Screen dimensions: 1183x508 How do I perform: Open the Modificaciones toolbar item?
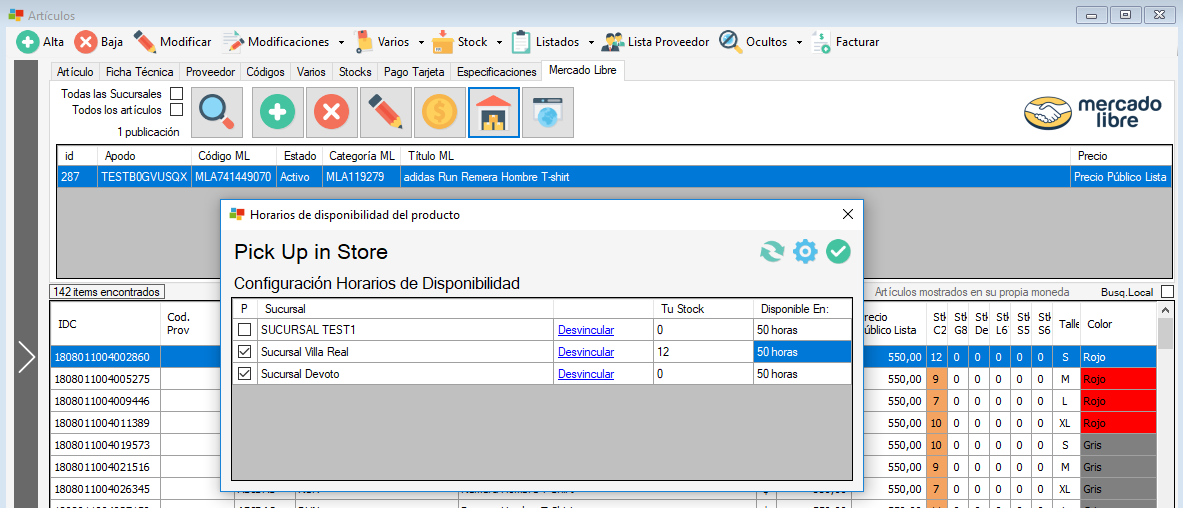click(x=276, y=42)
